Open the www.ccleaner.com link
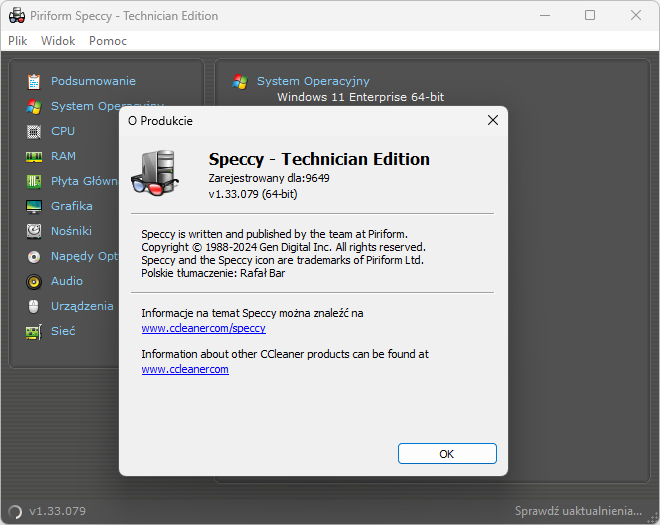Viewport: 660px width, 525px height. pyautogui.click(x=185, y=369)
